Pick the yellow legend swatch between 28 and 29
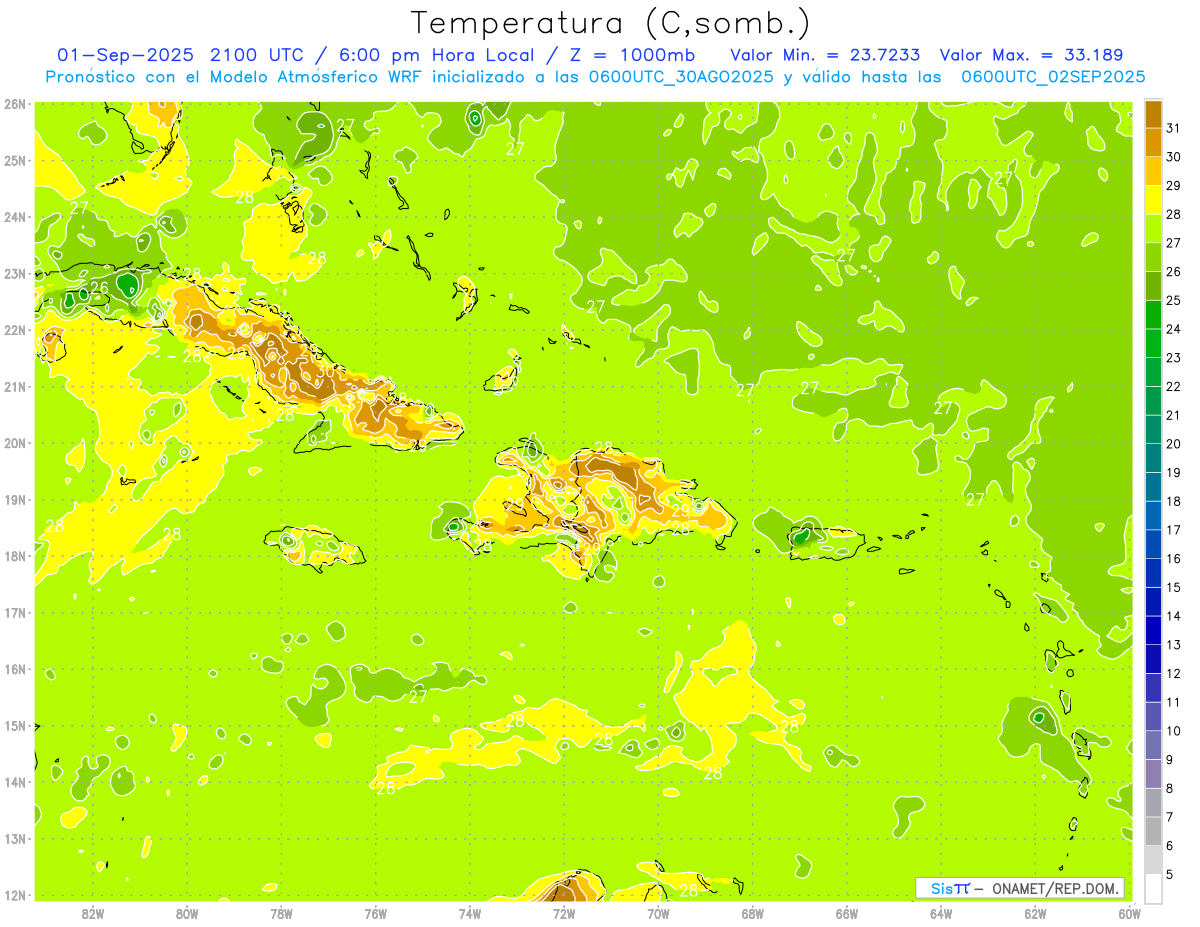The height and width of the screenshot is (927, 1200). coord(1153,200)
